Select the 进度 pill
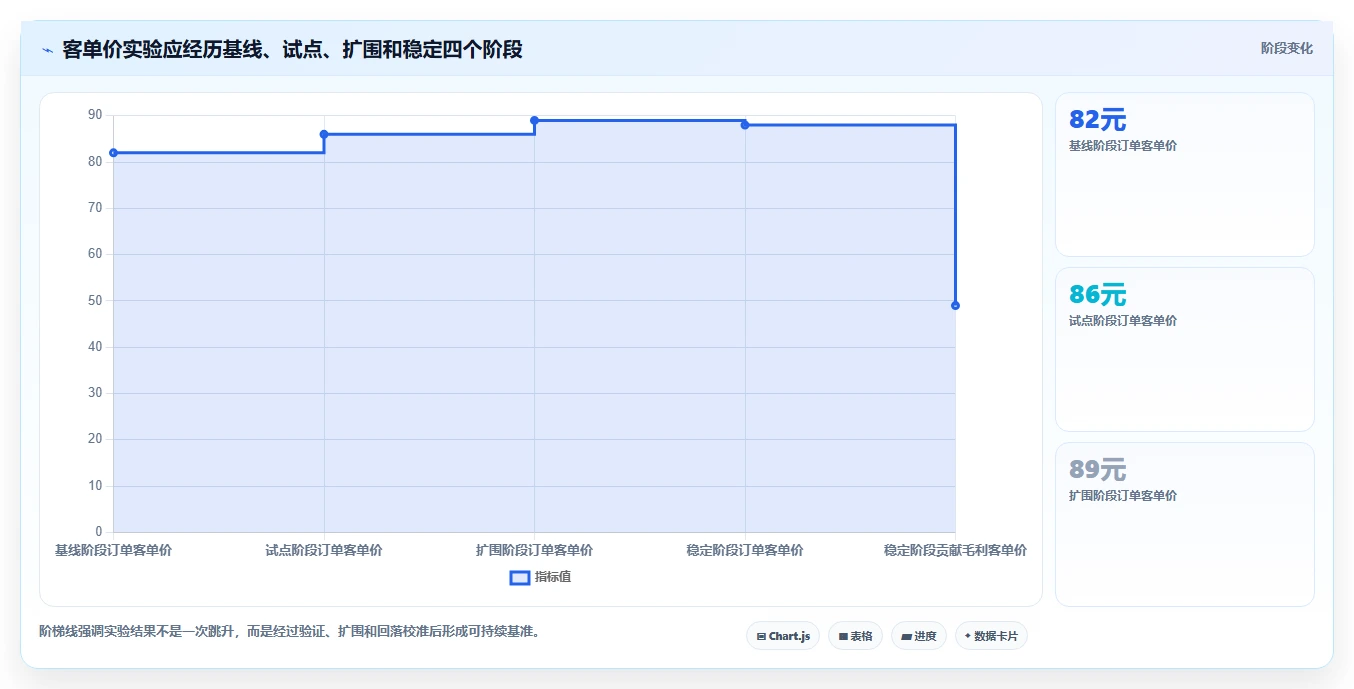Screen dimensions: 1354x689 919,636
